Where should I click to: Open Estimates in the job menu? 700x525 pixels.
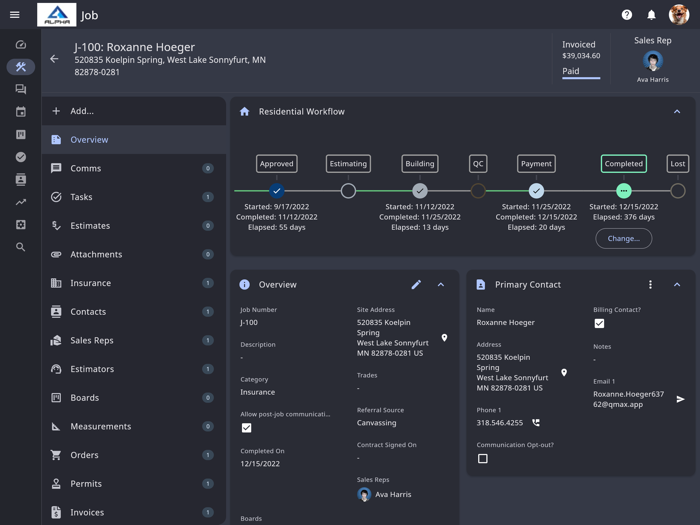click(x=90, y=226)
